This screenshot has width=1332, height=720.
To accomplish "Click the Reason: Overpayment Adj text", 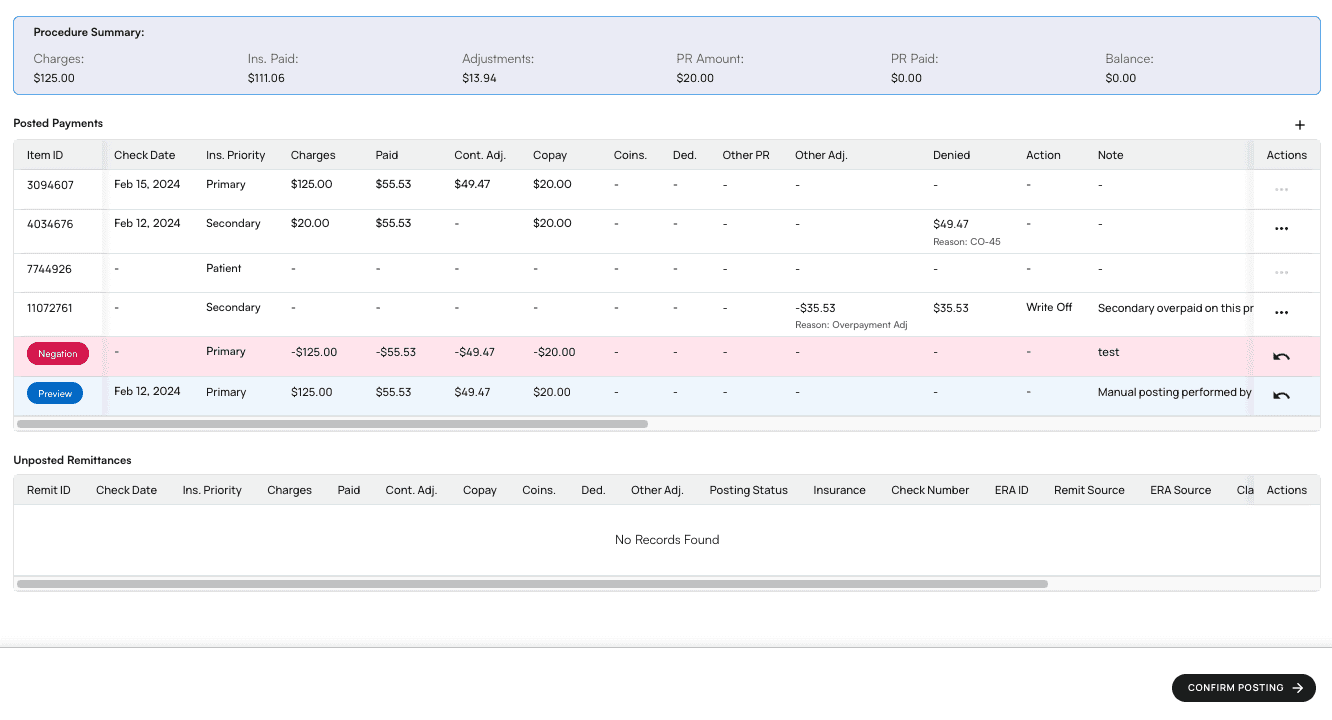I will (850, 325).
